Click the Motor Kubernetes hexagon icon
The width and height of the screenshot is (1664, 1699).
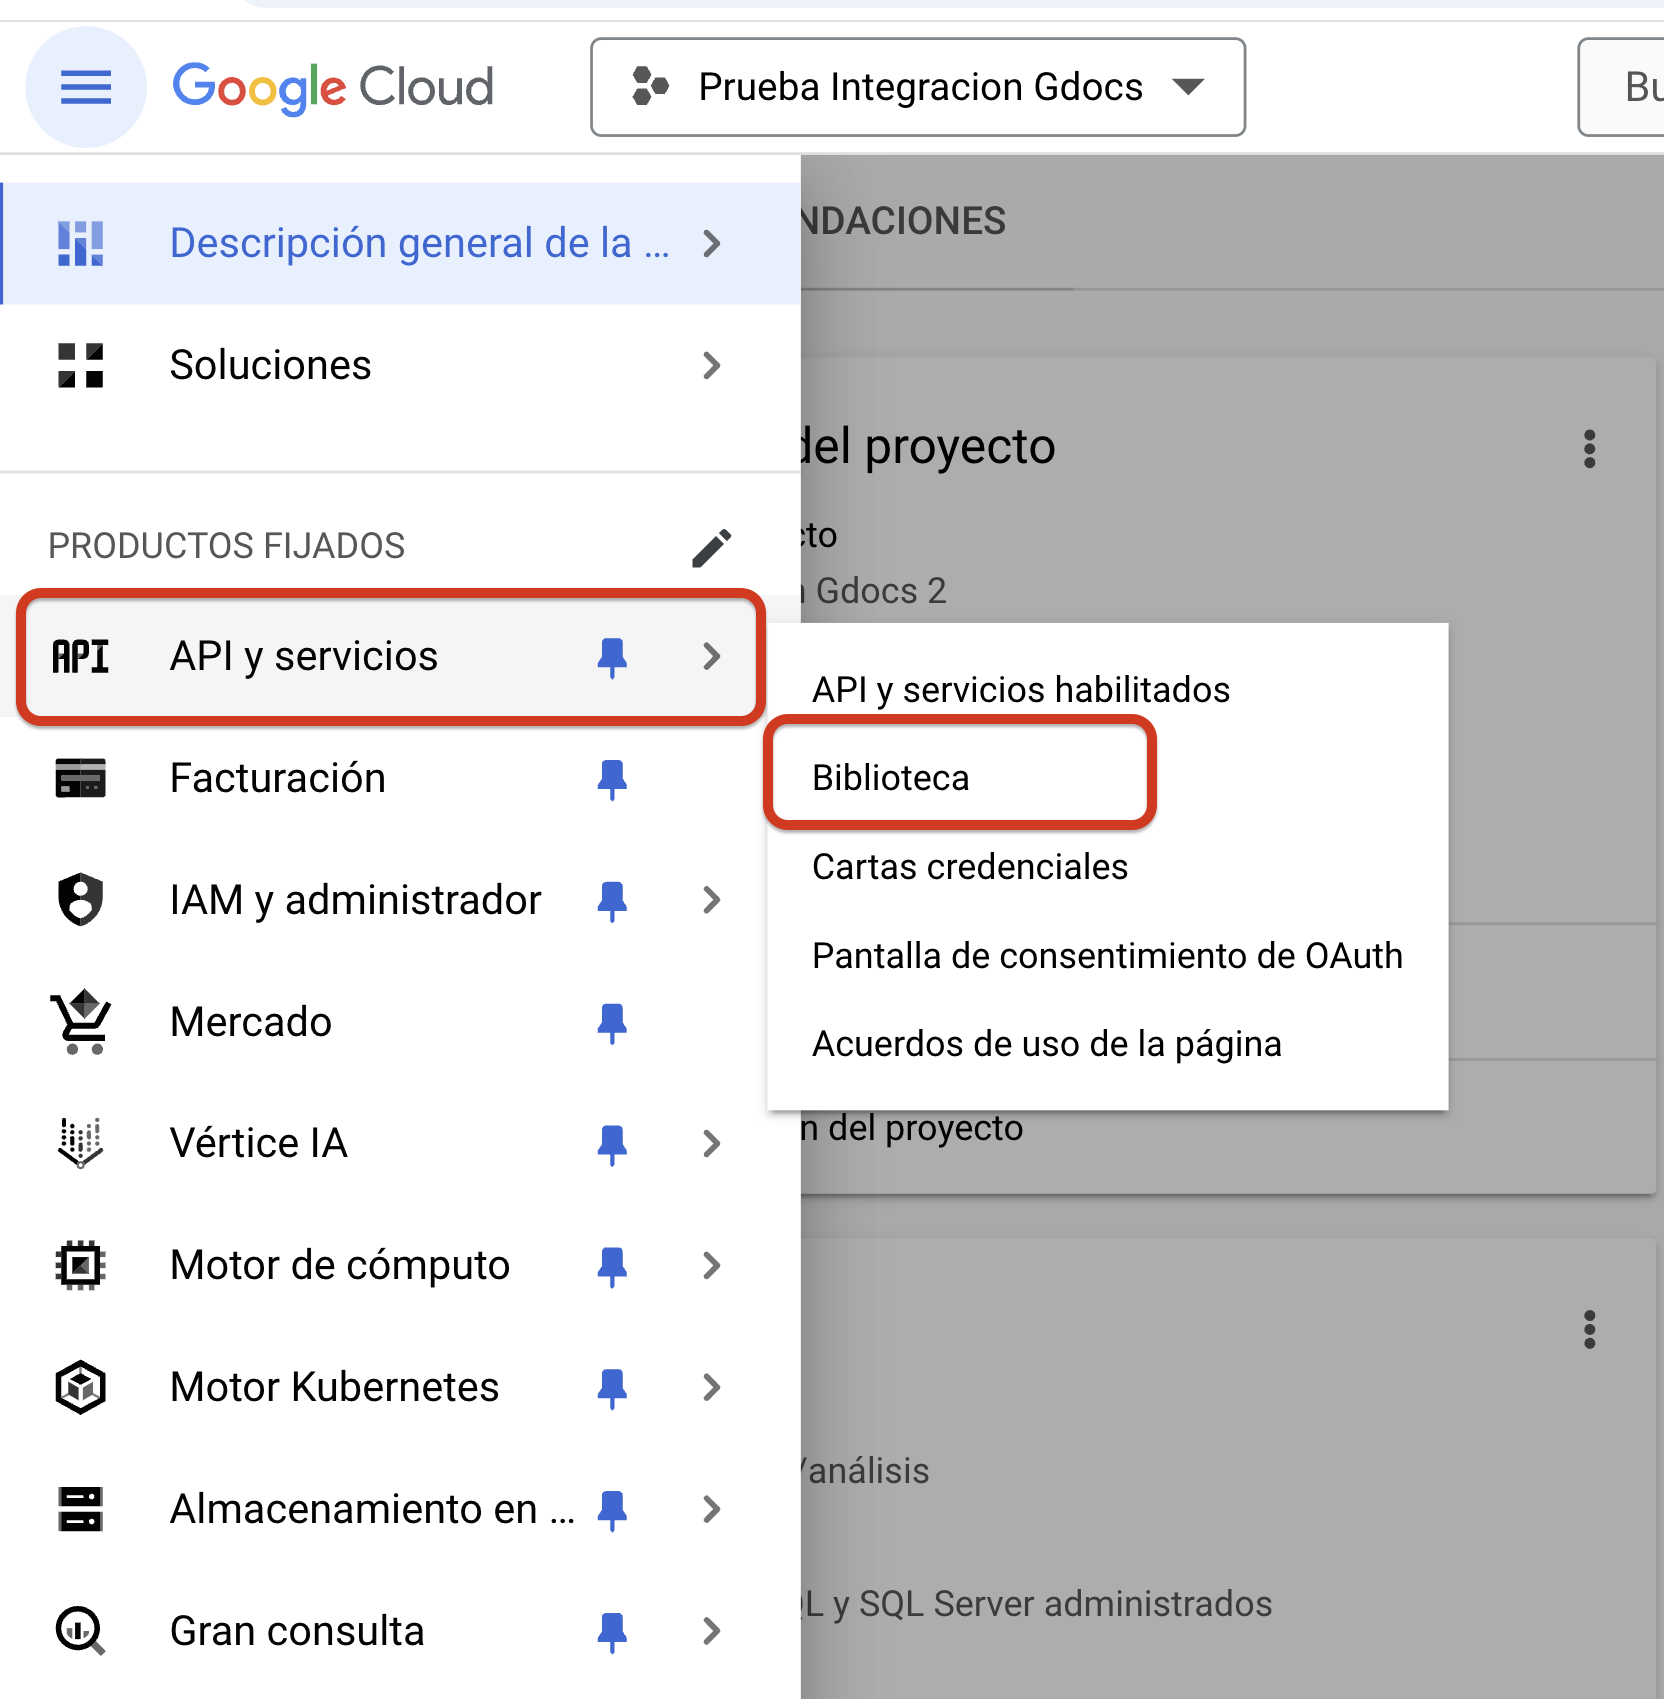81,1387
